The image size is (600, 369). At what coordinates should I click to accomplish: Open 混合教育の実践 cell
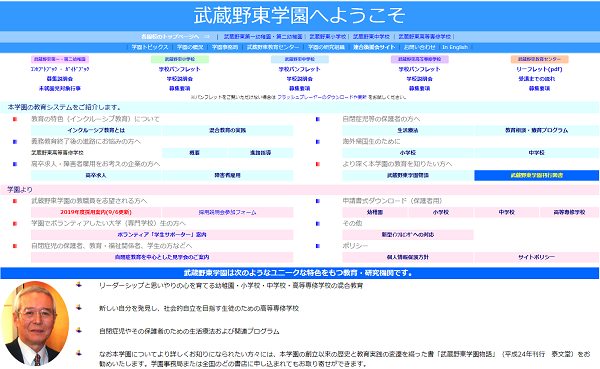(228, 131)
